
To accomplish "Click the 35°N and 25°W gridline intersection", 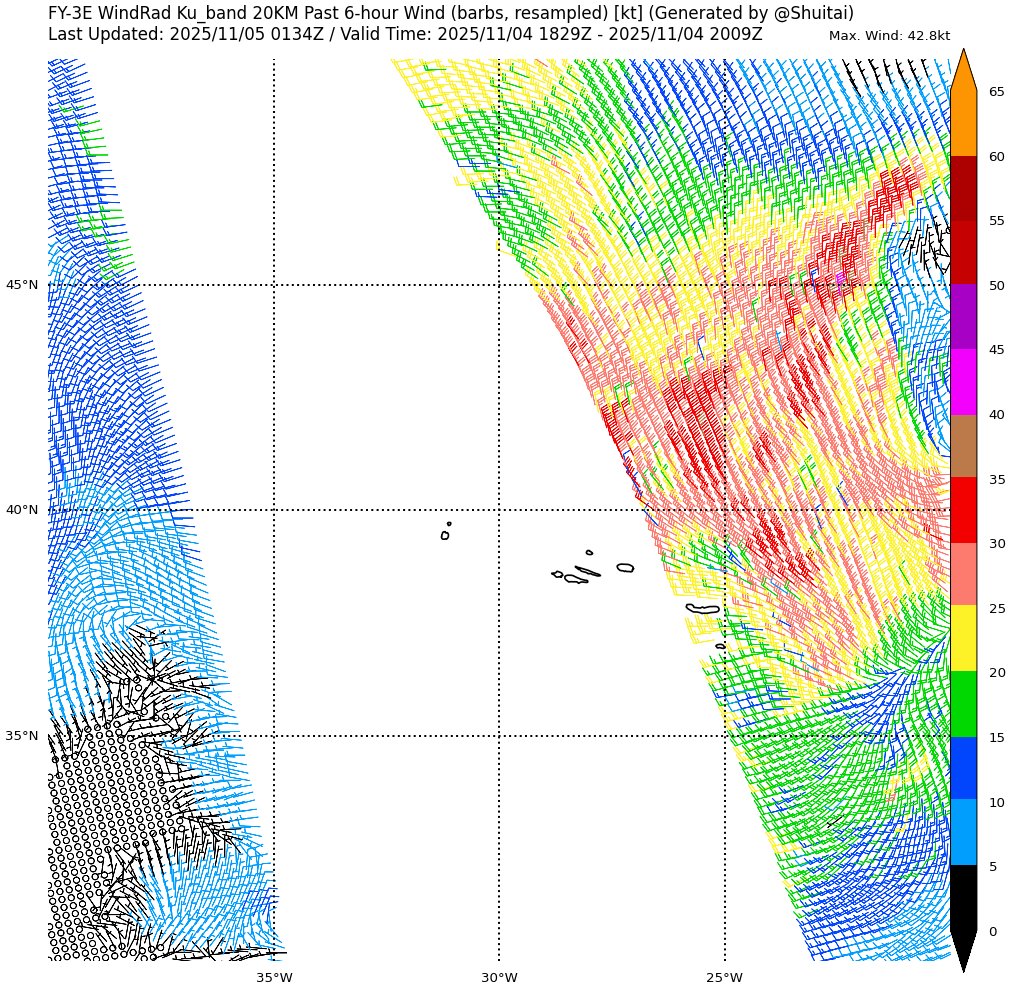I will tap(725, 736).
